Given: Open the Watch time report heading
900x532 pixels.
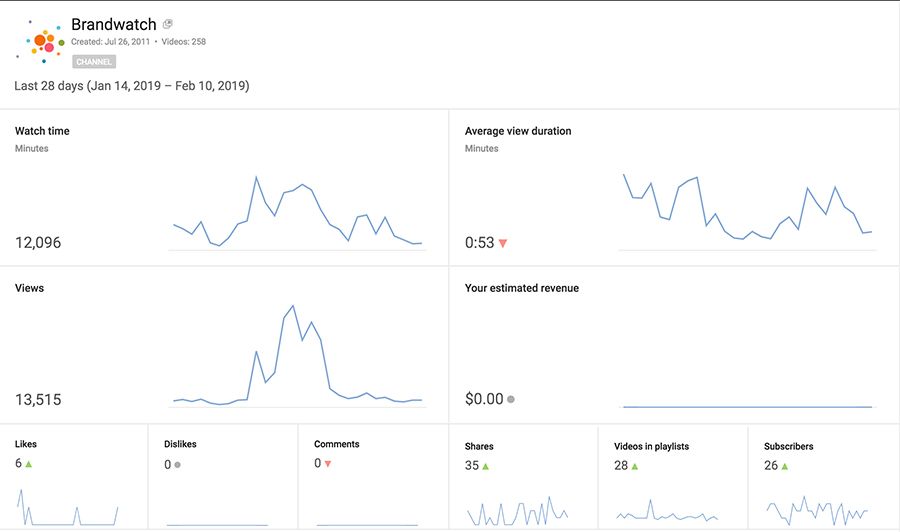Looking at the screenshot, I should click(x=42, y=131).
